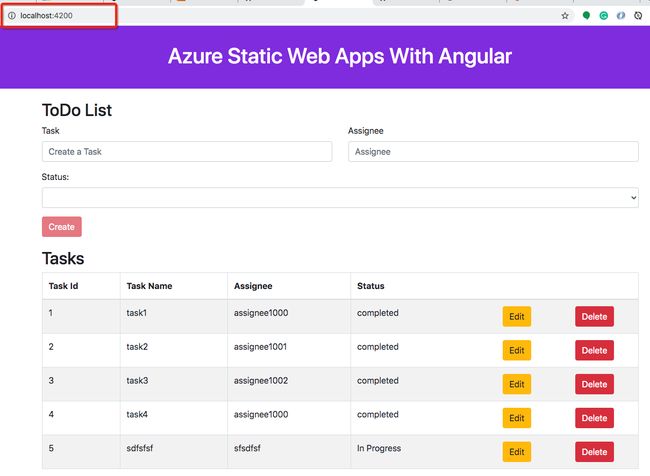Click the green circle extension icon
The height and width of the screenshot is (476, 650).
(586, 16)
